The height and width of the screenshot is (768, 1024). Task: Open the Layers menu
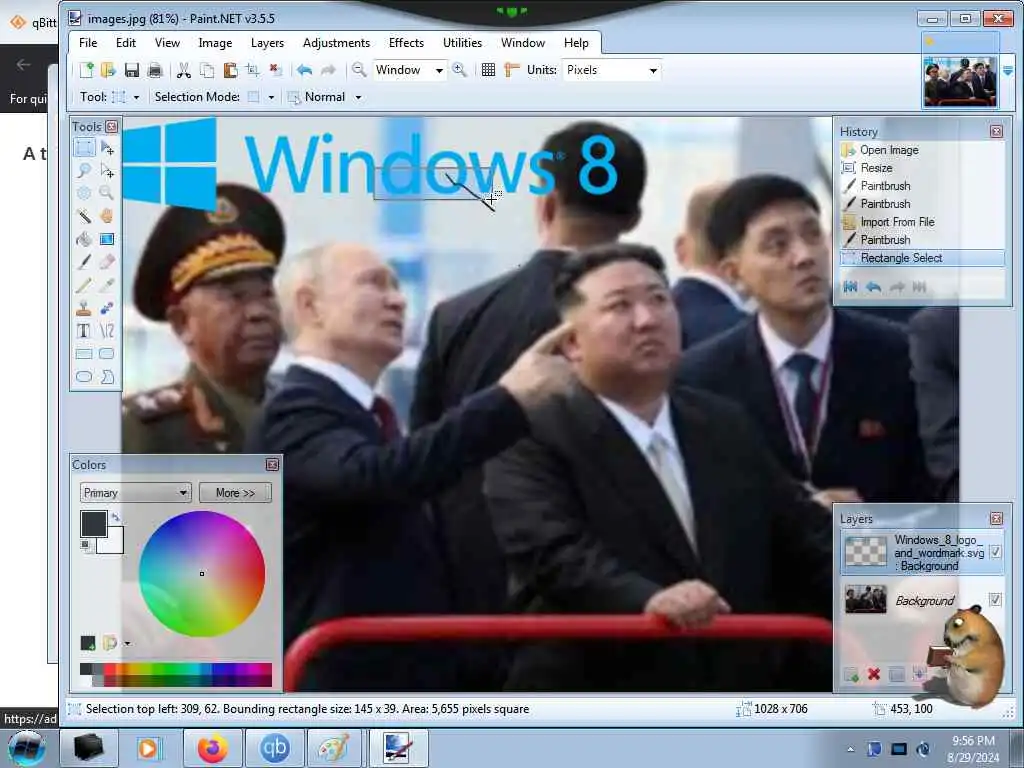point(267,42)
